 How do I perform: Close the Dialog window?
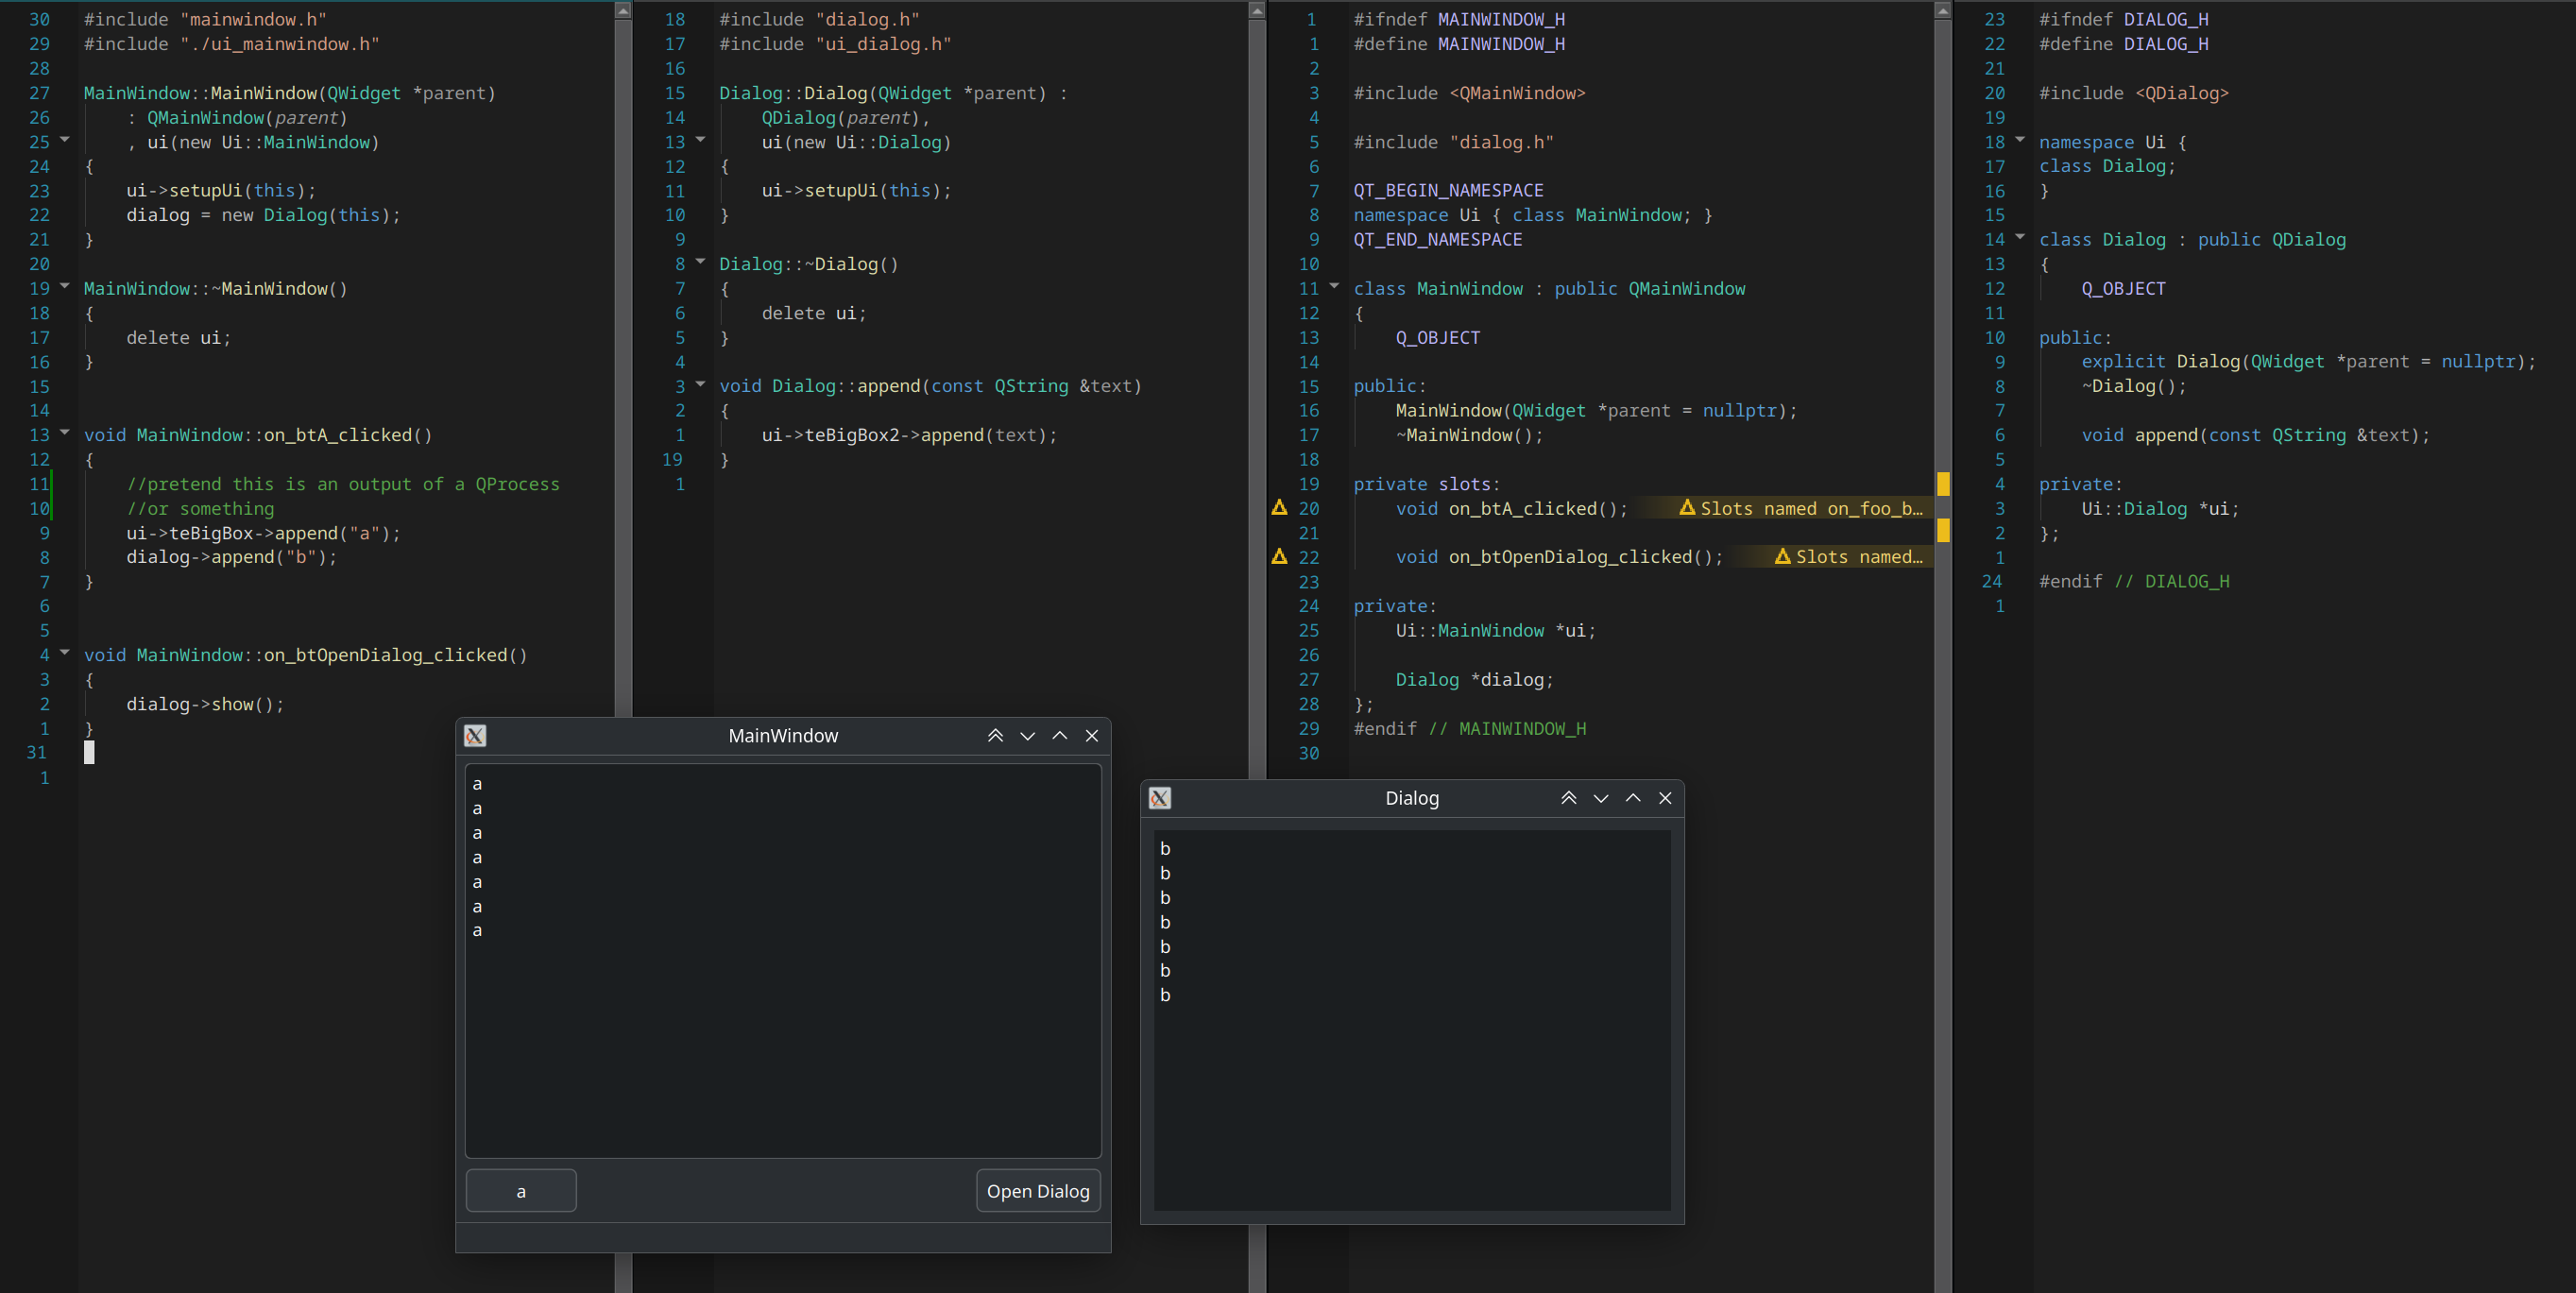pyautogui.click(x=1665, y=798)
